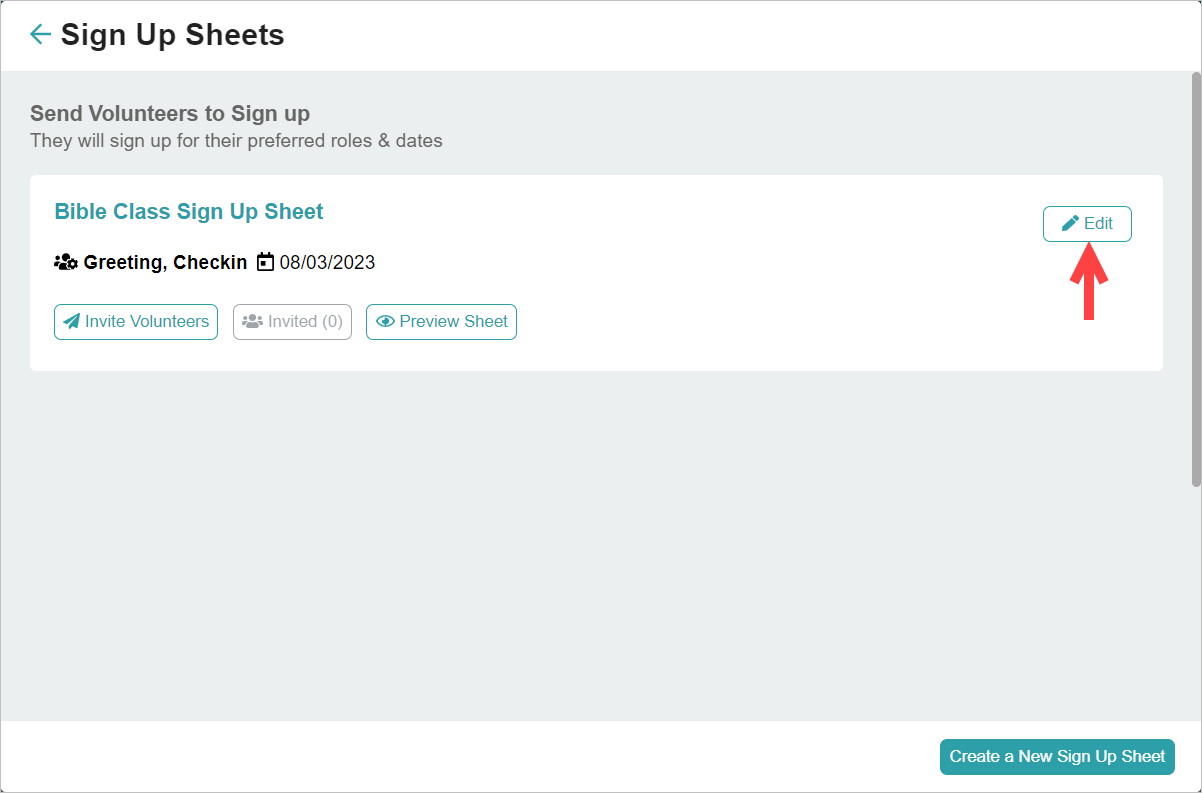Screen dimensions: 1202x793
Task: Click the people icon on the Invited button
Action: click(x=252, y=322)
